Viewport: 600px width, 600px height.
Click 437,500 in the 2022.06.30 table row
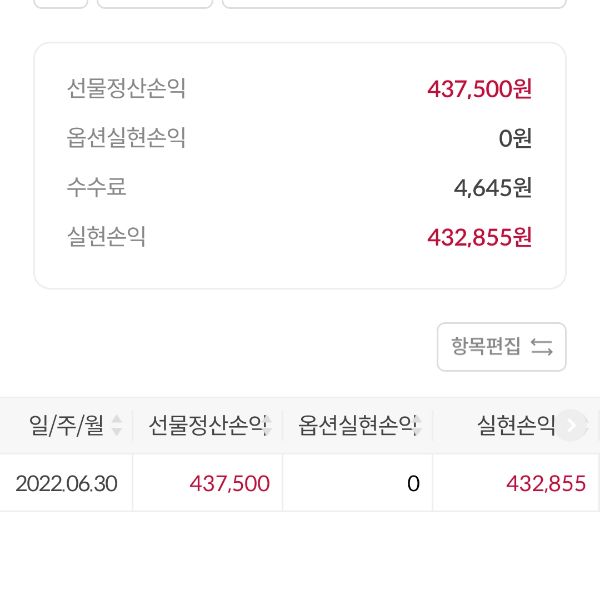coord(229,484)
